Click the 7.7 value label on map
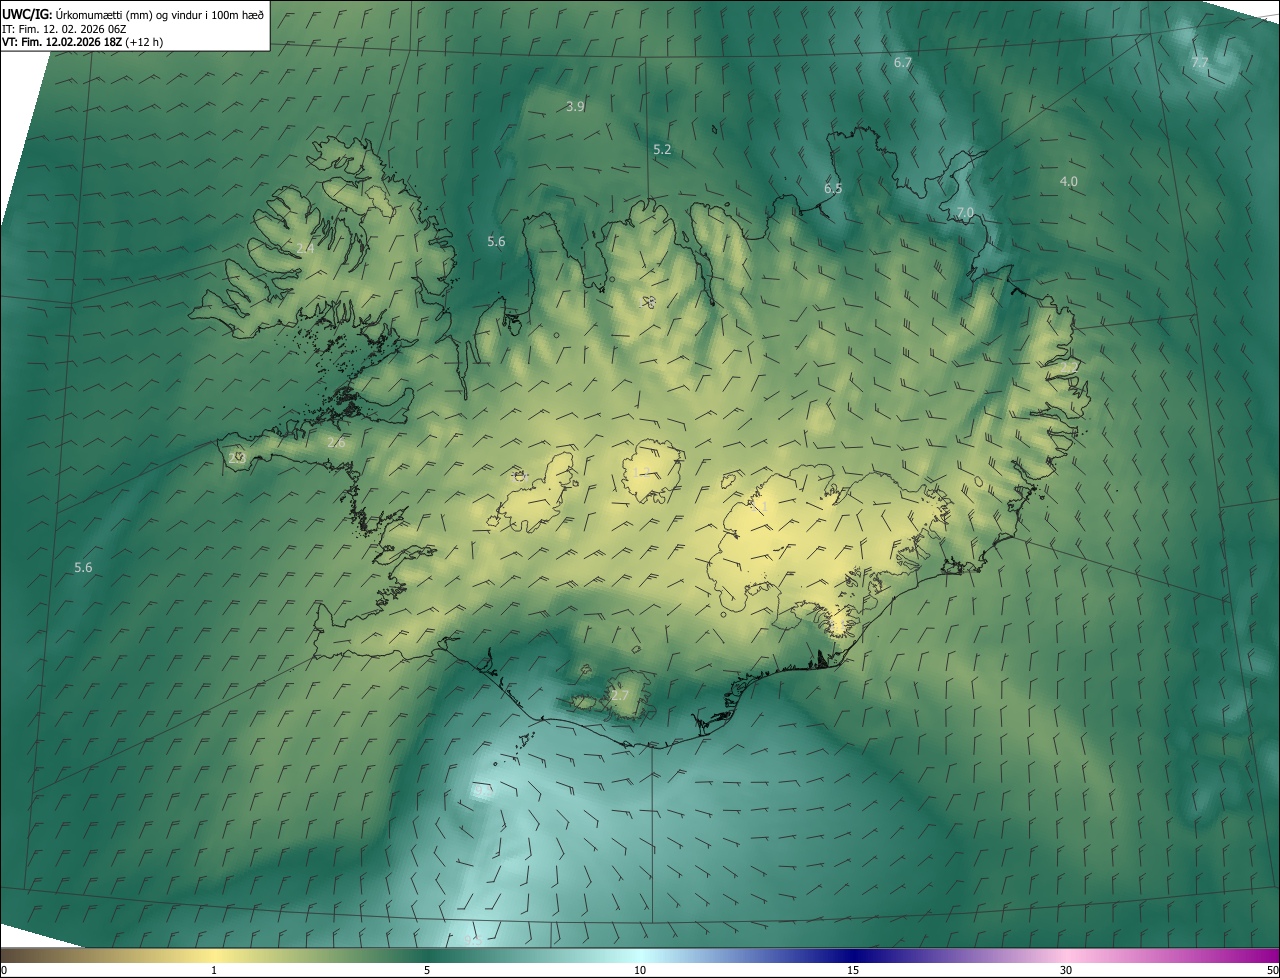 [x=1200, y=62]
